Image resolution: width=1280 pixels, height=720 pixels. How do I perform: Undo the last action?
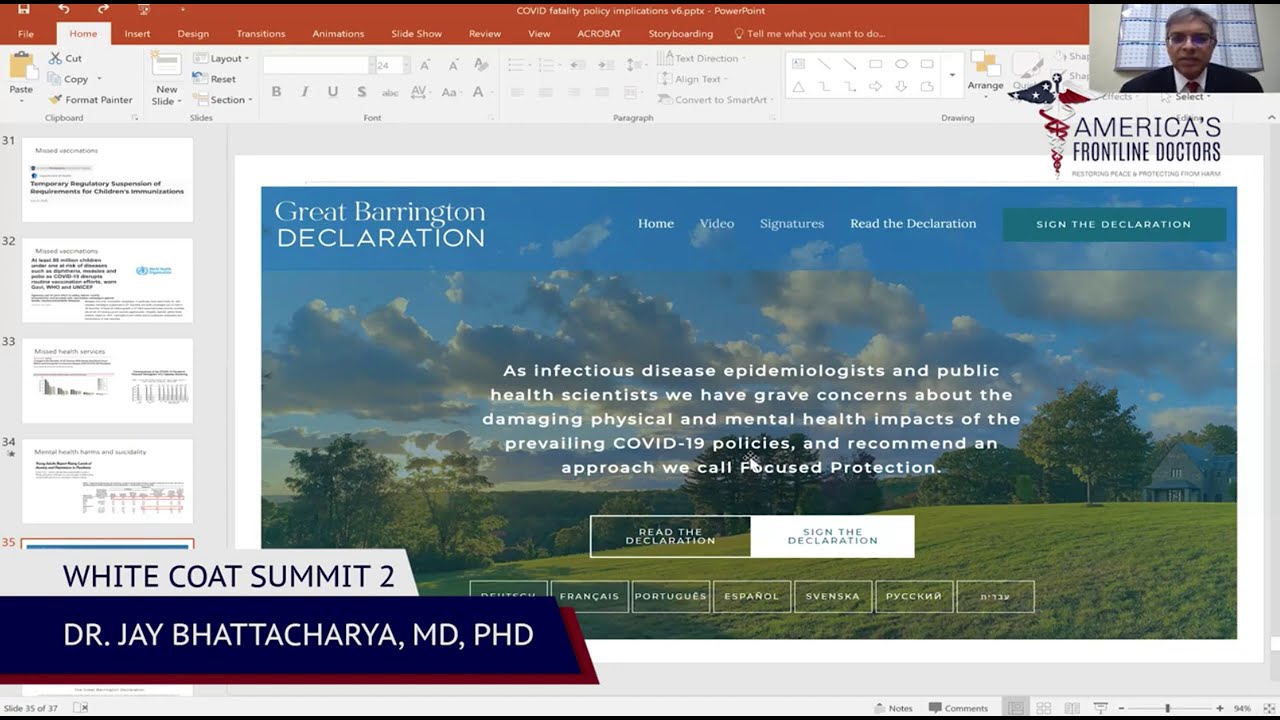point(63,9)
